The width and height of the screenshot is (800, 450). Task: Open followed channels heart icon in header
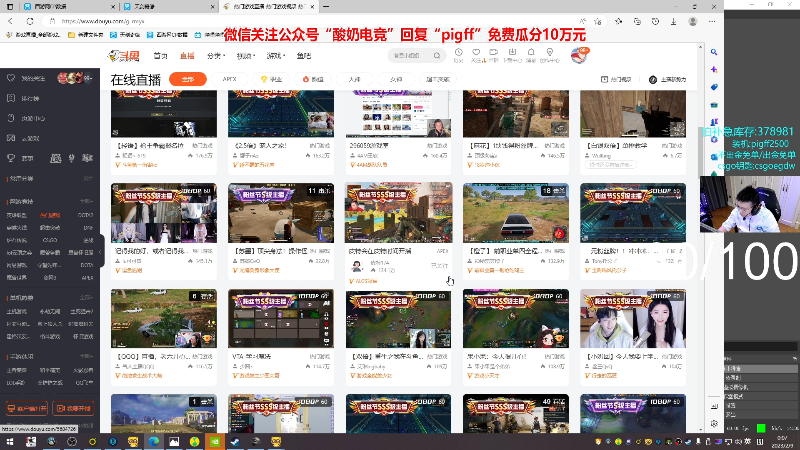(476, 52)
